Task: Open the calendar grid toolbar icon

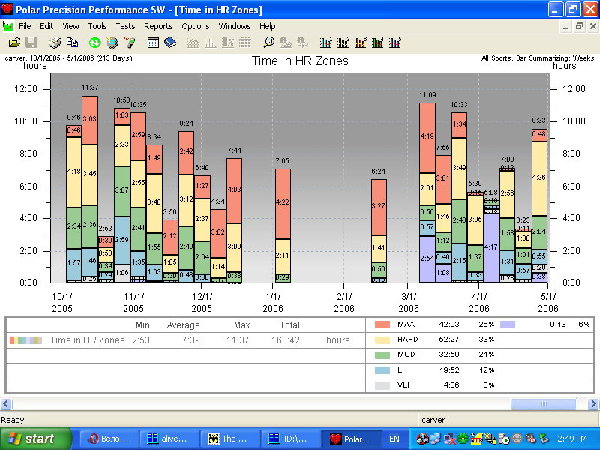Action: click(153, 43)
